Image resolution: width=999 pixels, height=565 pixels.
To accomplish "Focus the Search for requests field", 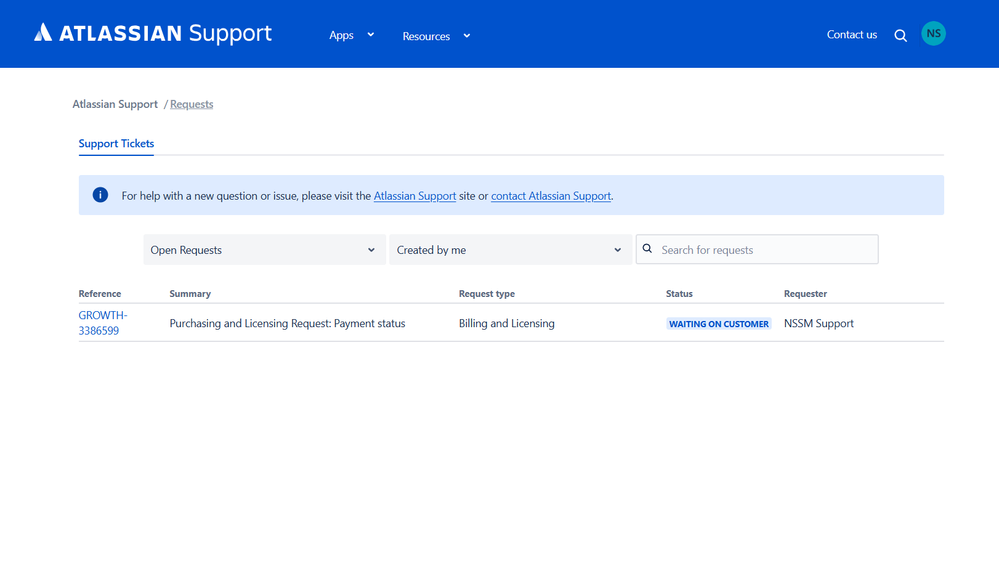I will click(x=757, y=250).
